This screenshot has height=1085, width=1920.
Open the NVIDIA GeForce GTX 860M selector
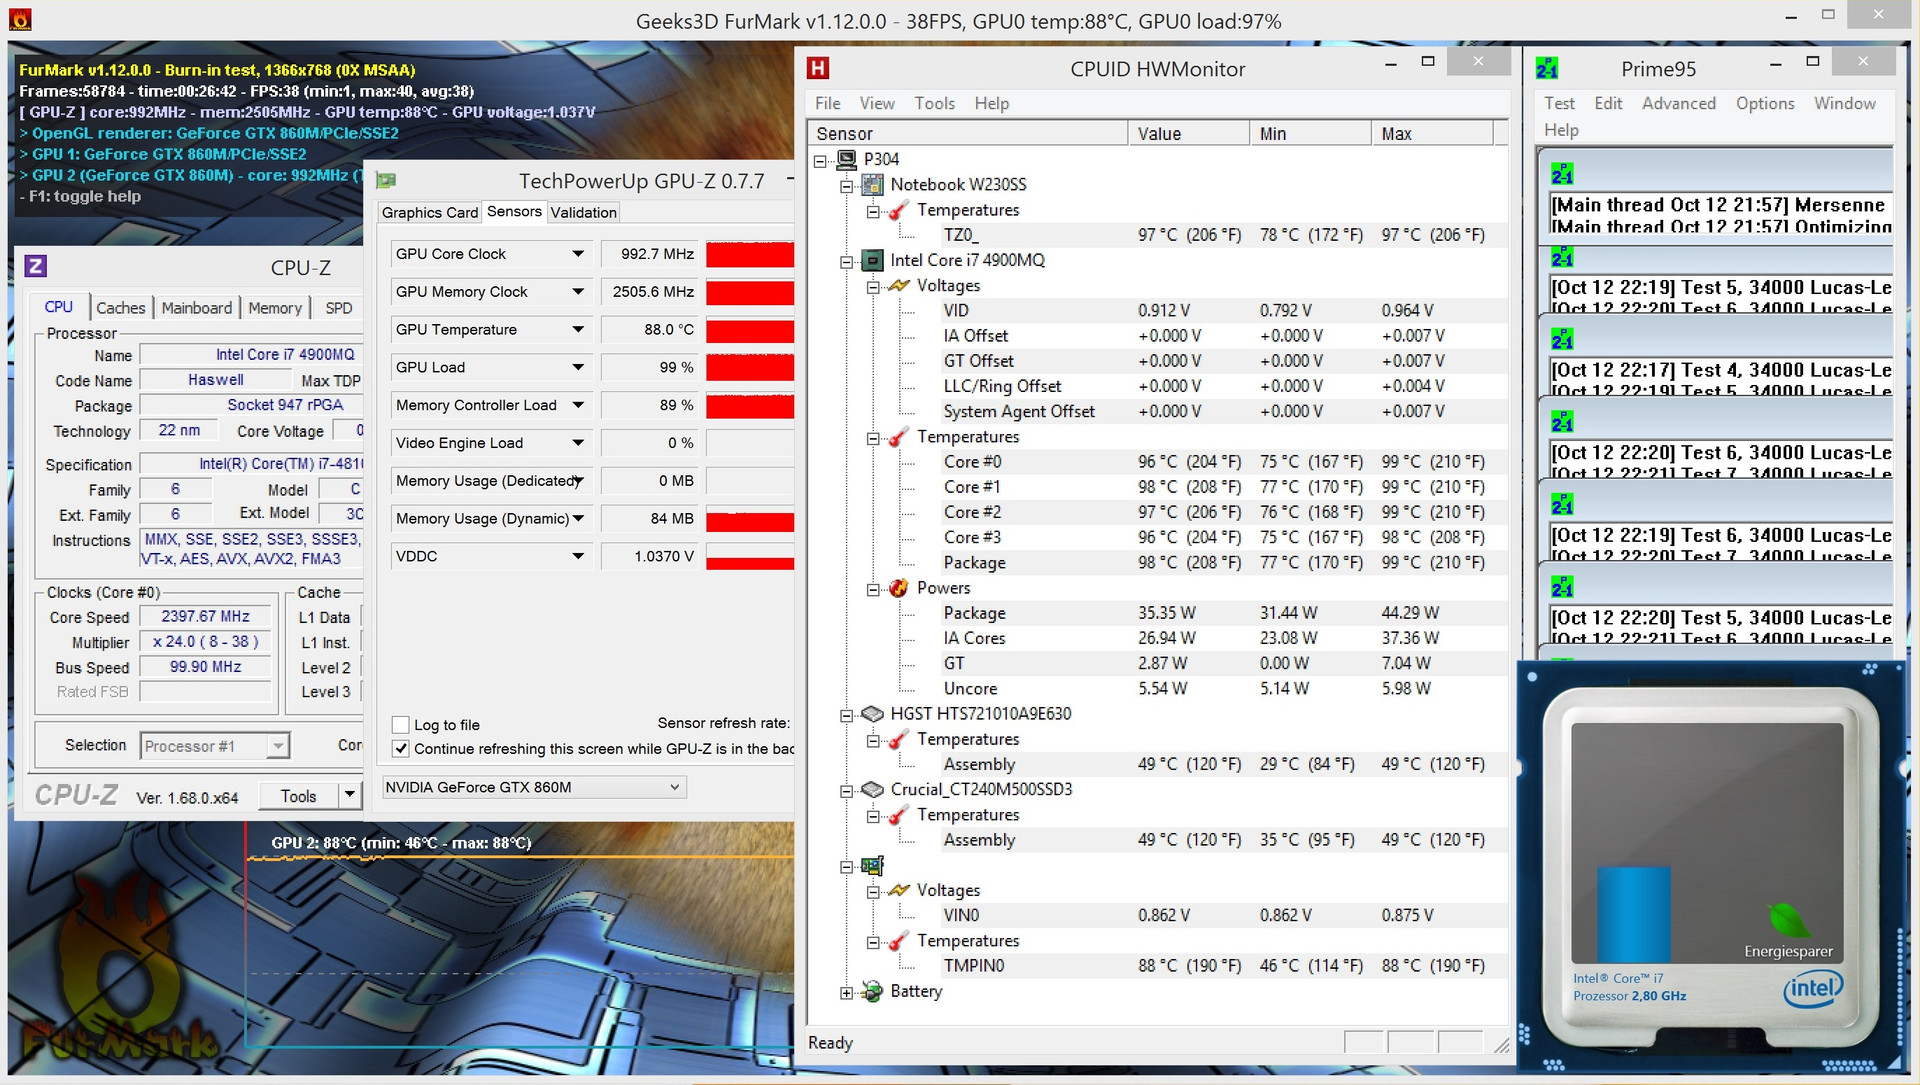[x=533, y=787]
